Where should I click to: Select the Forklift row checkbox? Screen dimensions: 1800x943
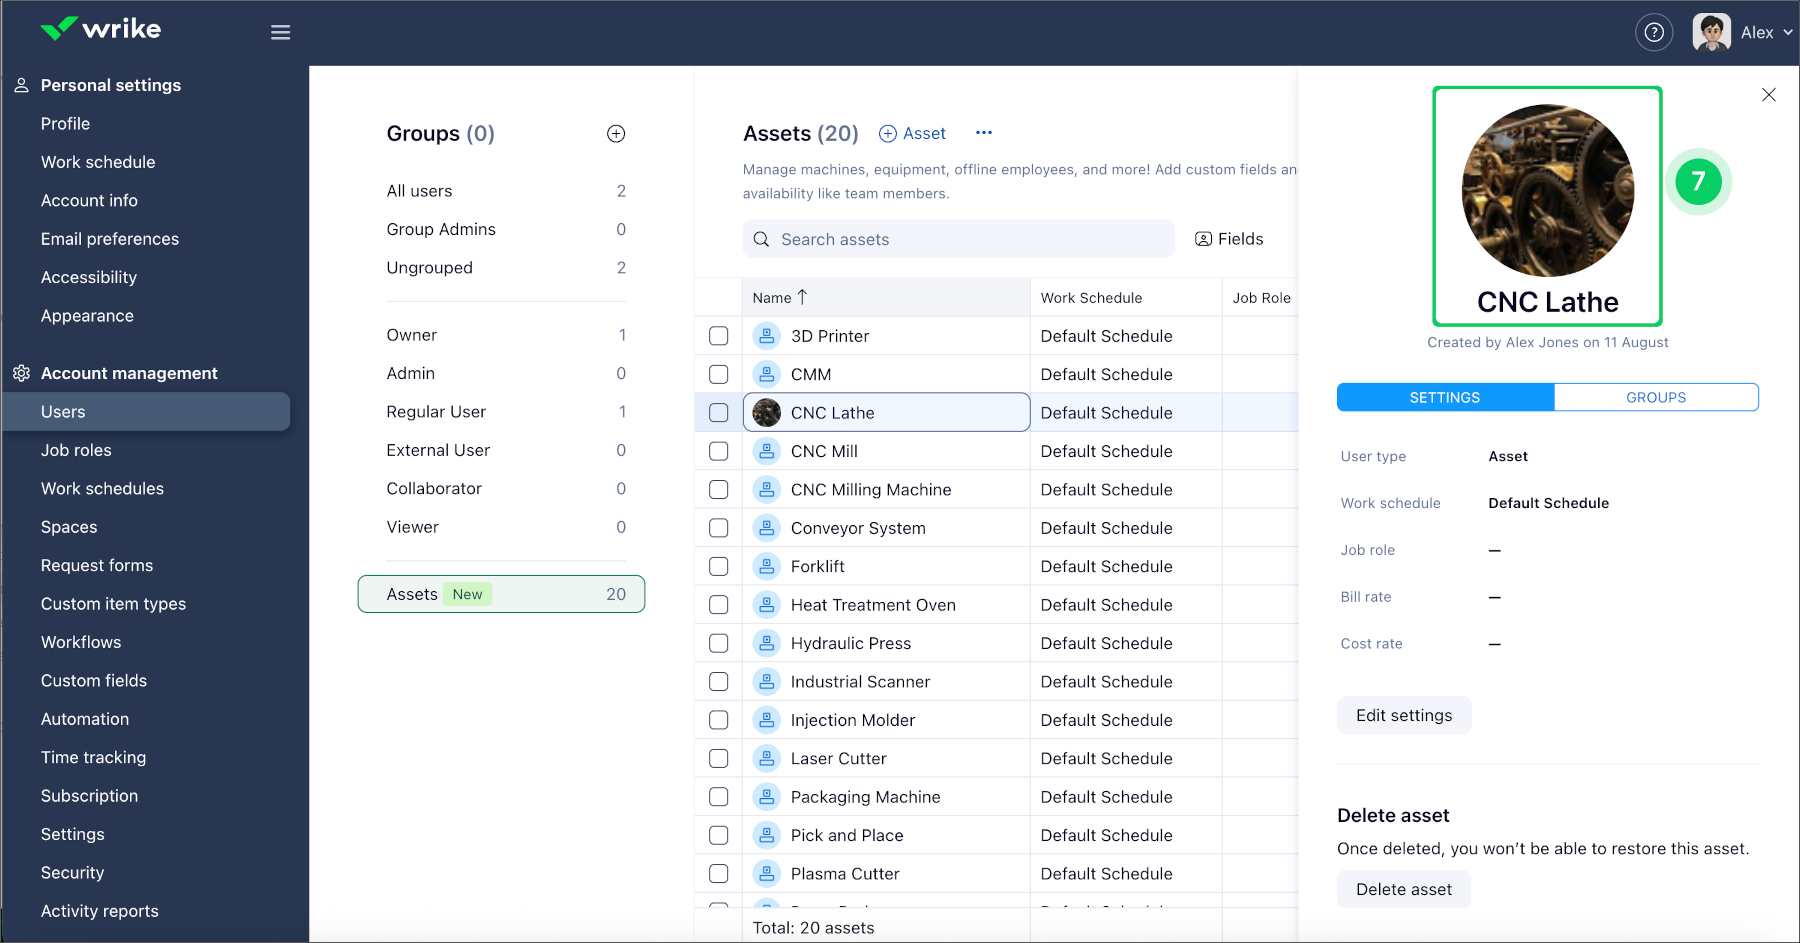point(718,567)
